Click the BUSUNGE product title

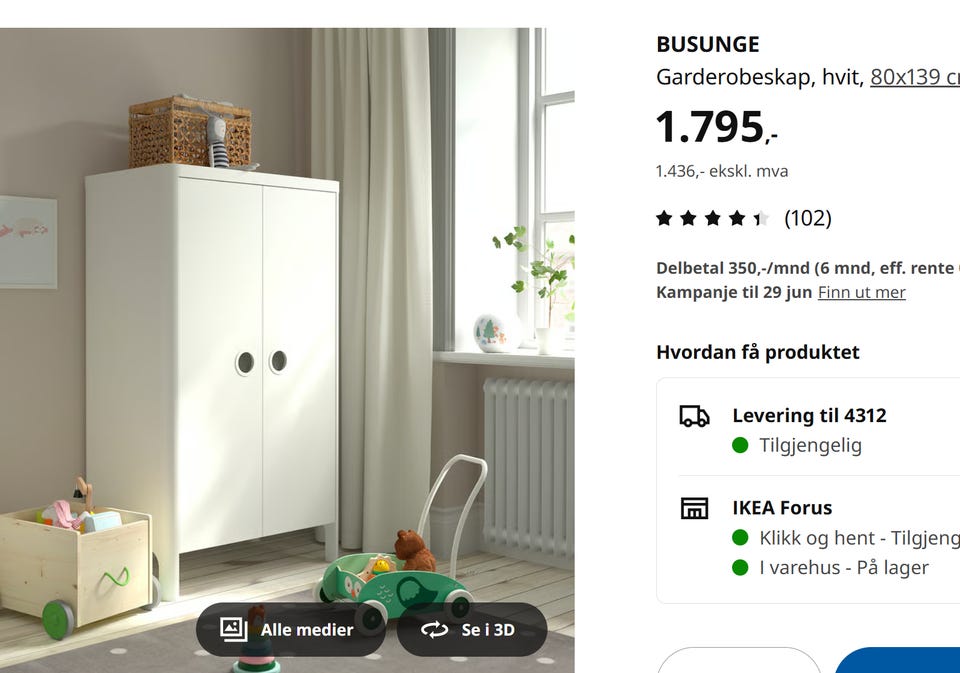coord(708,44)
